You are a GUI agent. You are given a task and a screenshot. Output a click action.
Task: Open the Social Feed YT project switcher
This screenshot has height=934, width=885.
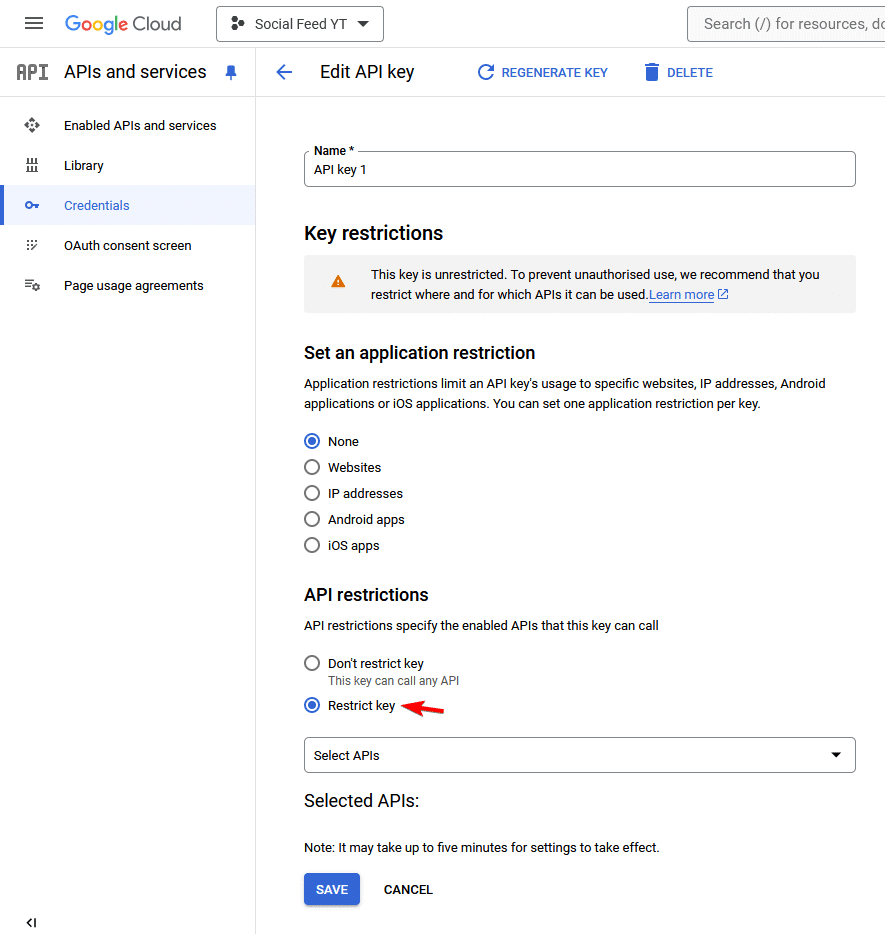(299, 23)
